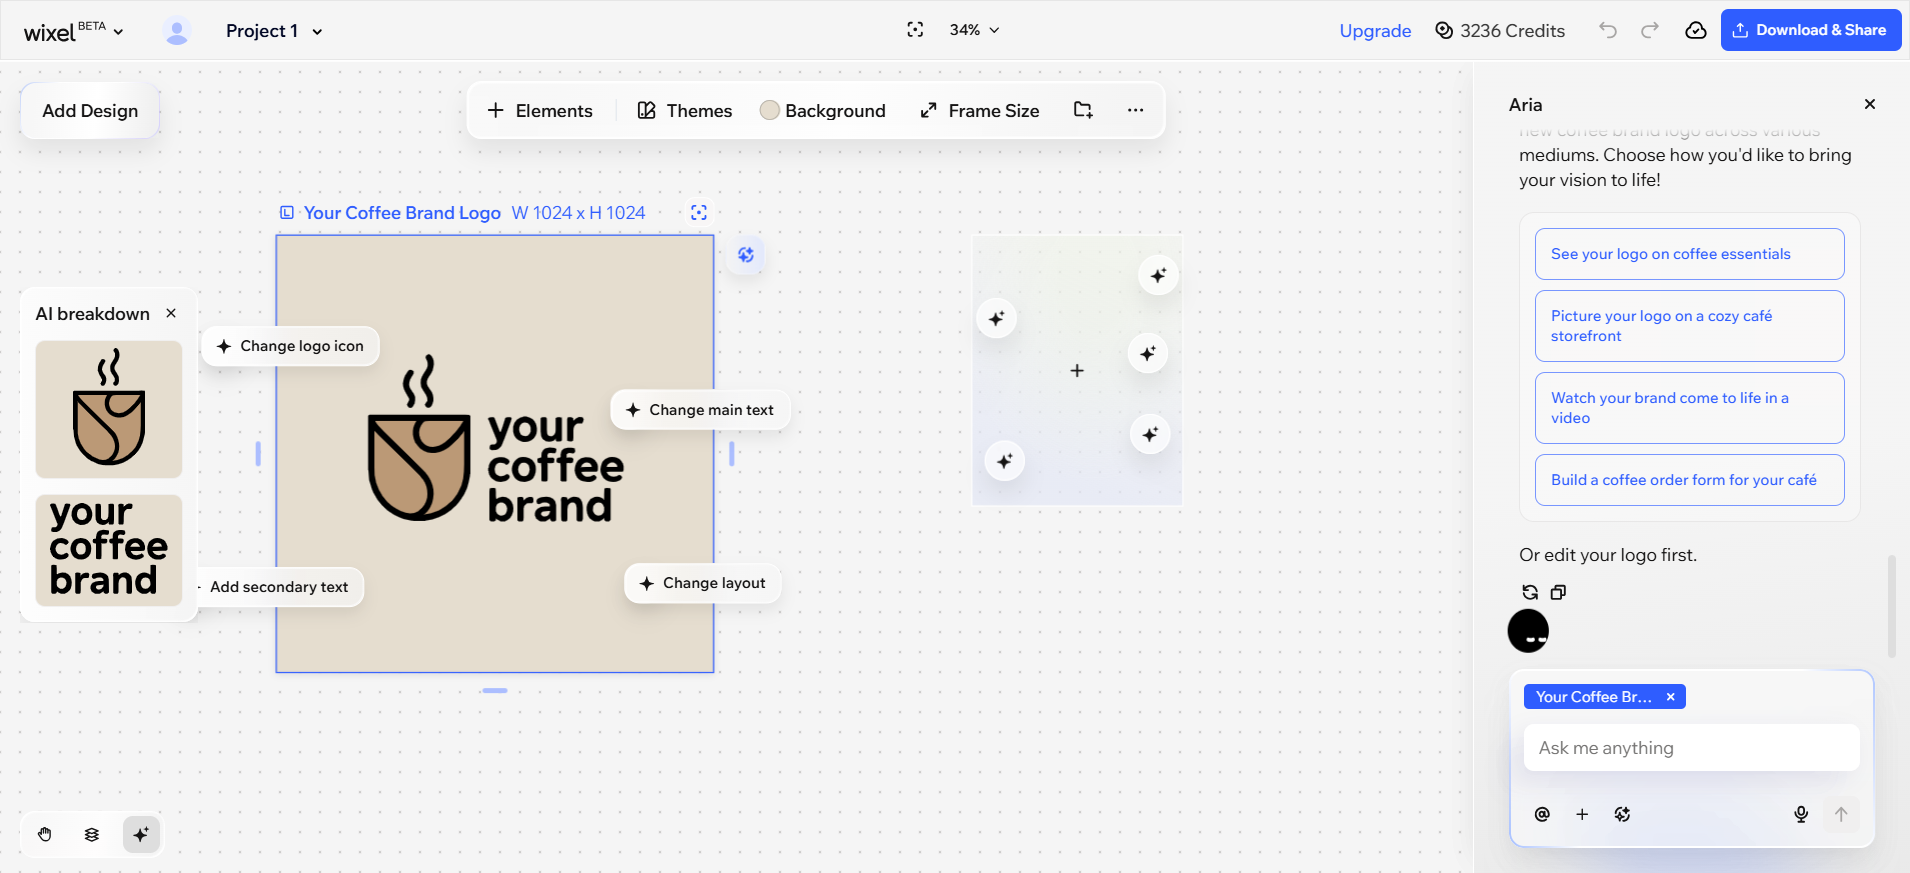This screenshot has width=1910, height=873.
Task: Click the left edge handle of the frame
Action: click(258, 454)
